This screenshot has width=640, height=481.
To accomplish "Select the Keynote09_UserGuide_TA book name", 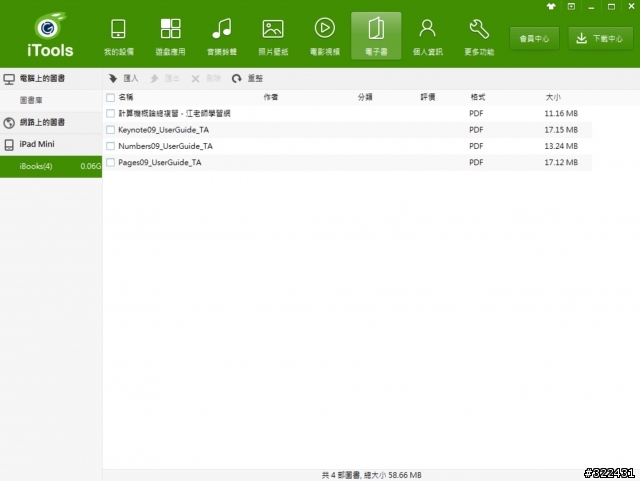I will click(x=163, y=130).
